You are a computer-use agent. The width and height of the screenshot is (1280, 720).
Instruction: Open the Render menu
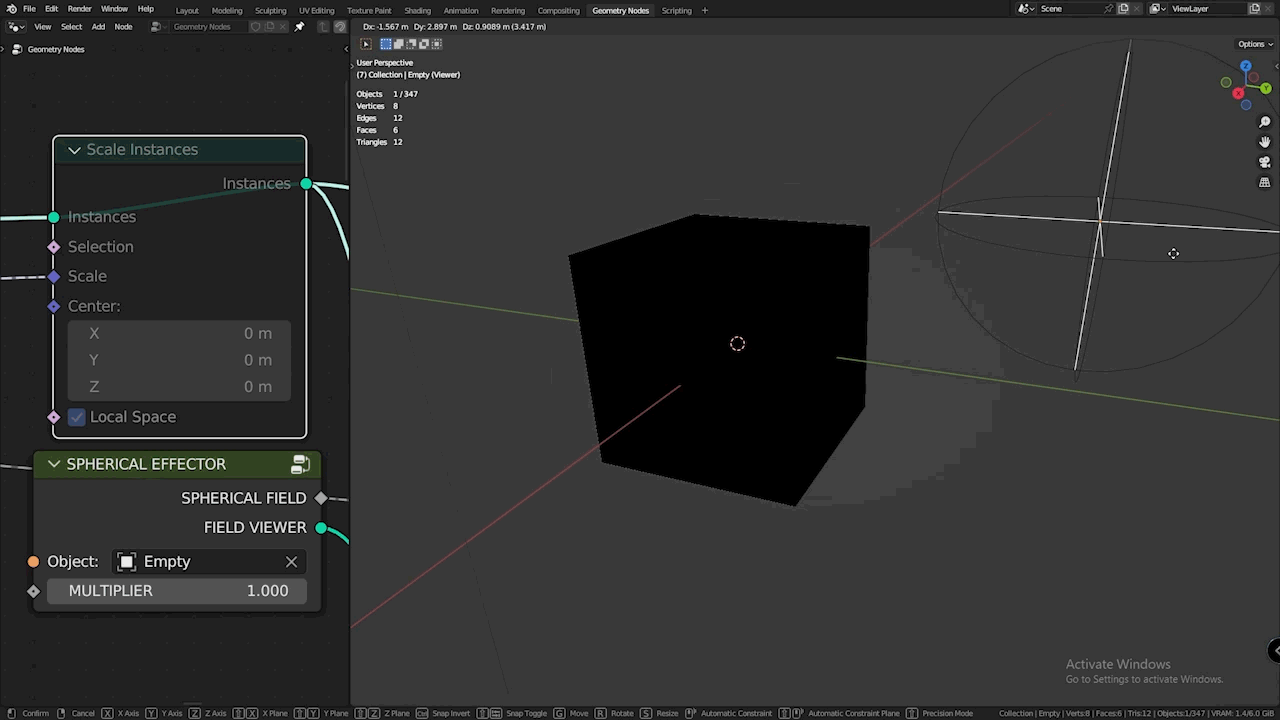(80, 9)
